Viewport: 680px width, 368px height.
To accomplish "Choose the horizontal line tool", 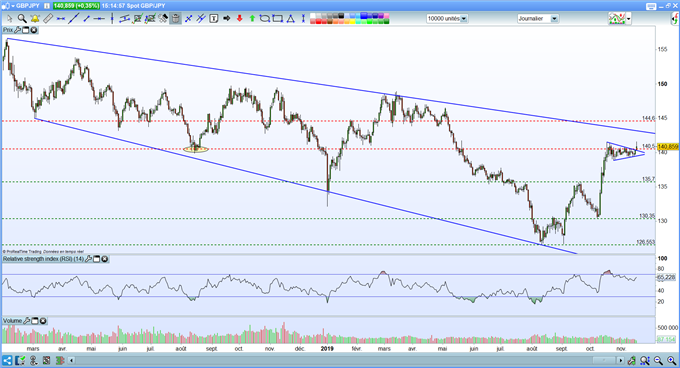I will [x=99, y=19].
